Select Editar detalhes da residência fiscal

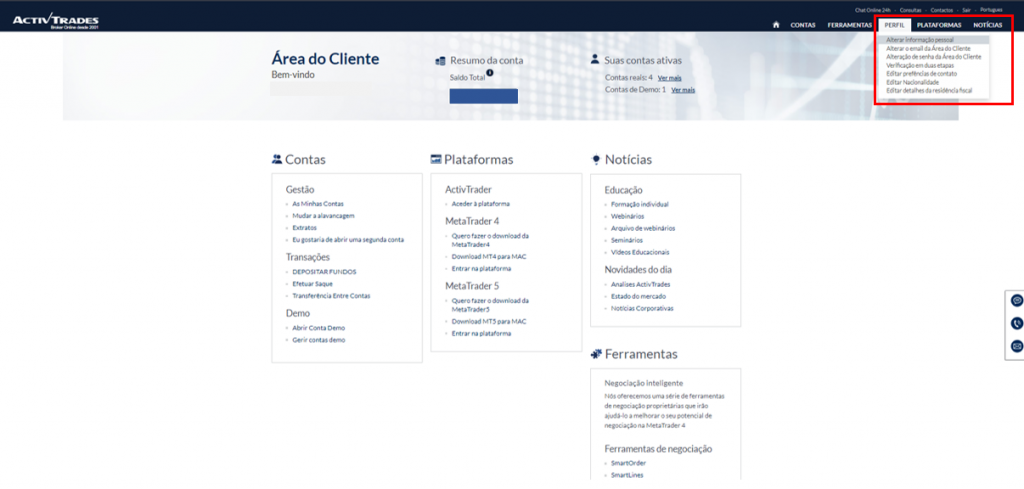(929, 91)
